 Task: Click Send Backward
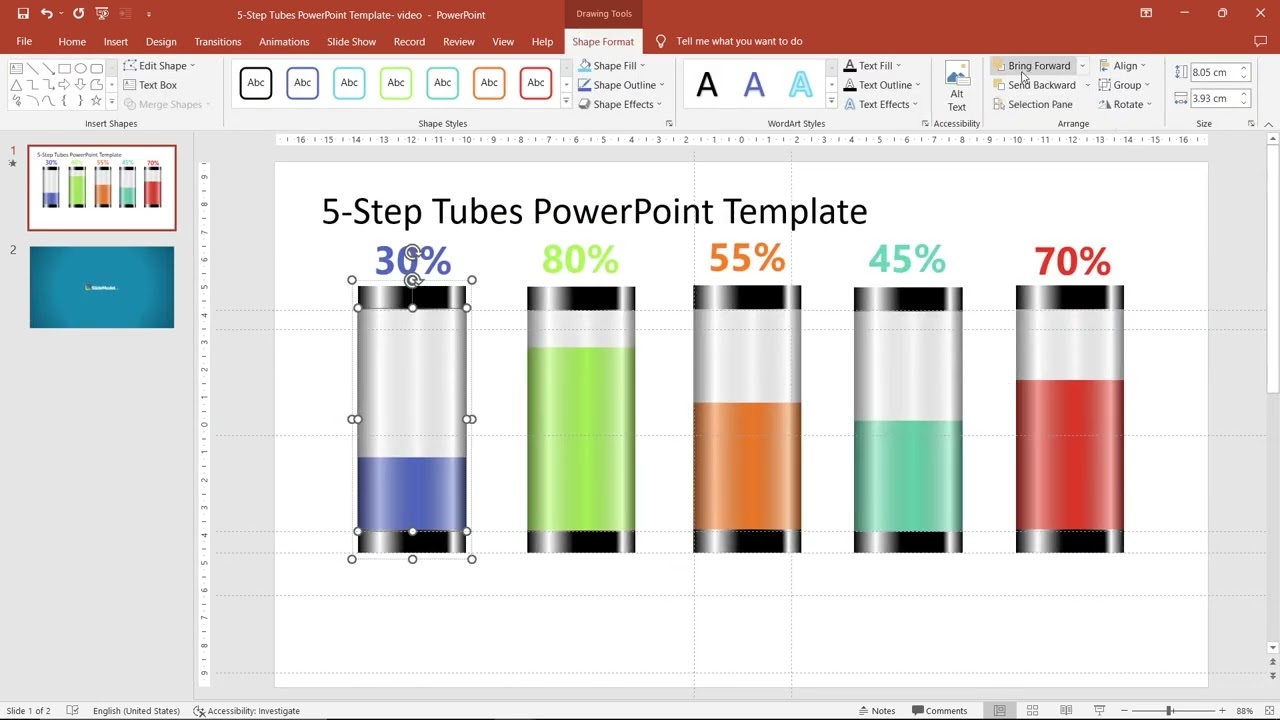[1035, 85]
